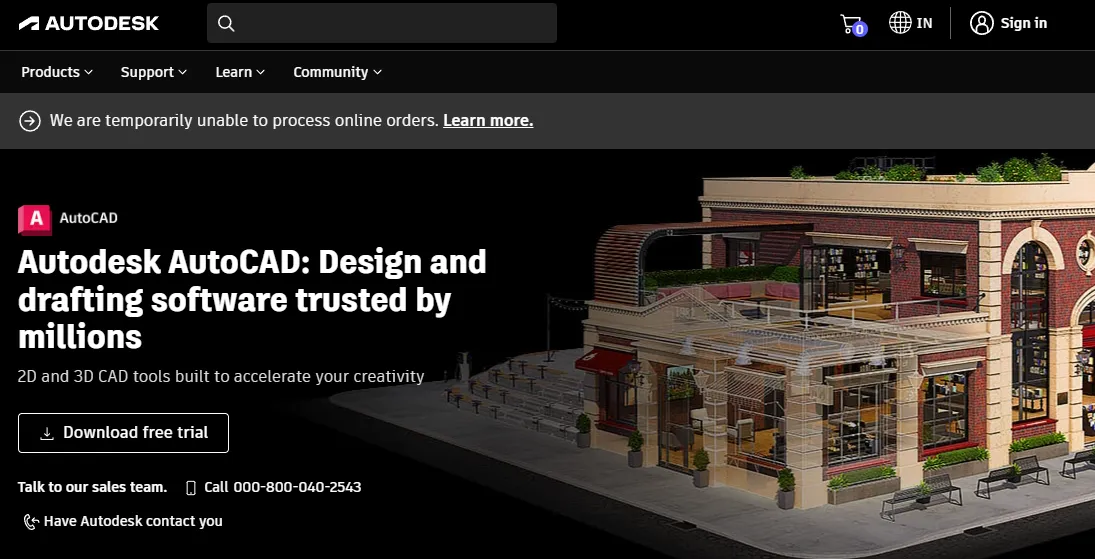
Task: Click the mobile phone icon beside Call
Action: [191, 488]
